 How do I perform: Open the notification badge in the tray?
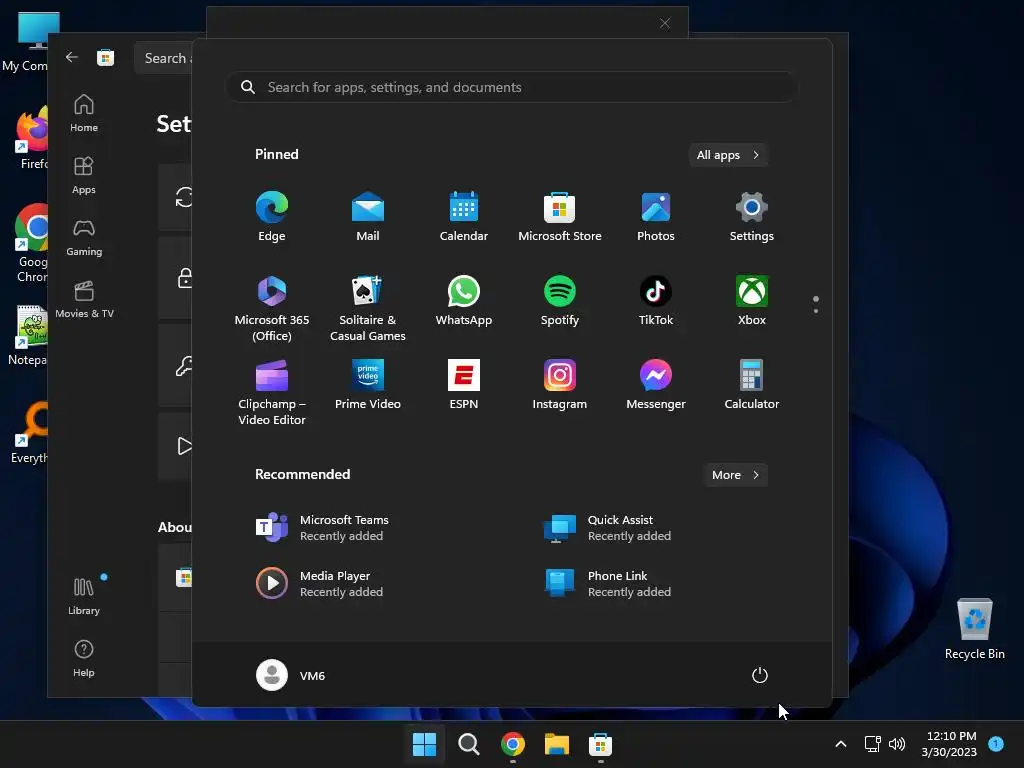point(996,743)
